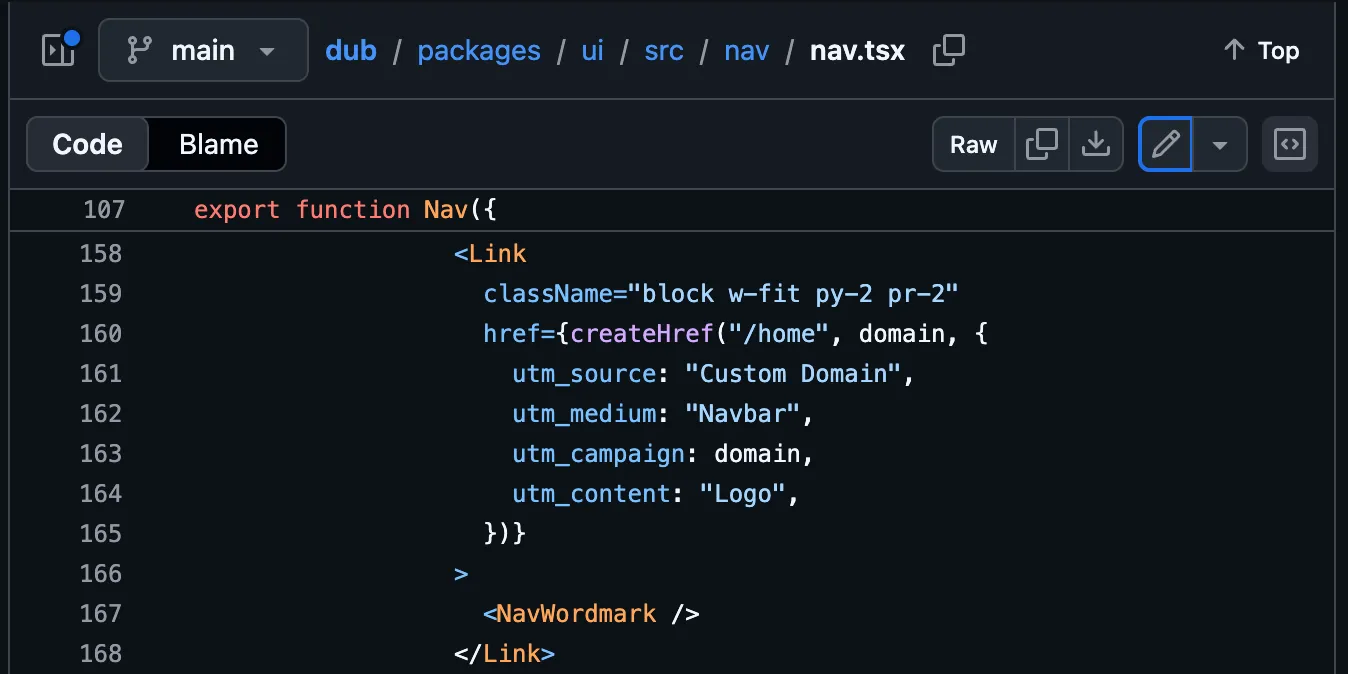The width and height of the screenshot is (1348, 674).
Task: Copy the file path nav.tsx
Action: (948, 50)
